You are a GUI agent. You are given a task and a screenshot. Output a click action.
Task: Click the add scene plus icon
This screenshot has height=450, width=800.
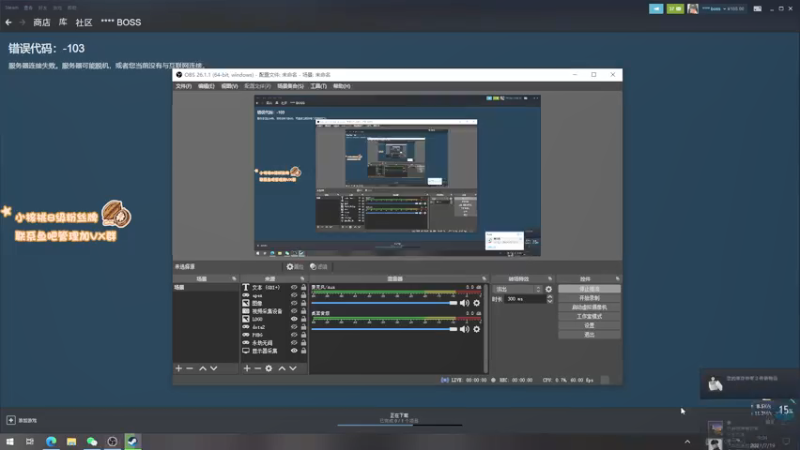point(179,368)
